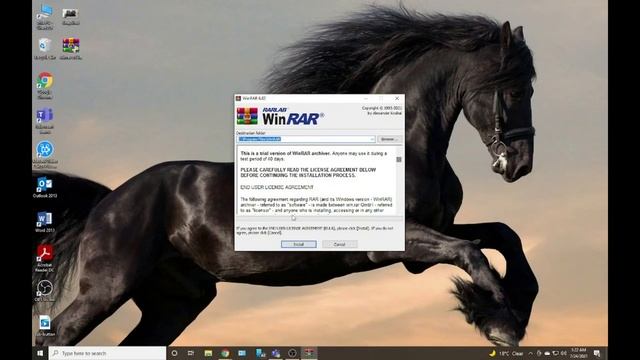
Task: Open the Action Center notifications icon
Action: (x=597, y=353)
